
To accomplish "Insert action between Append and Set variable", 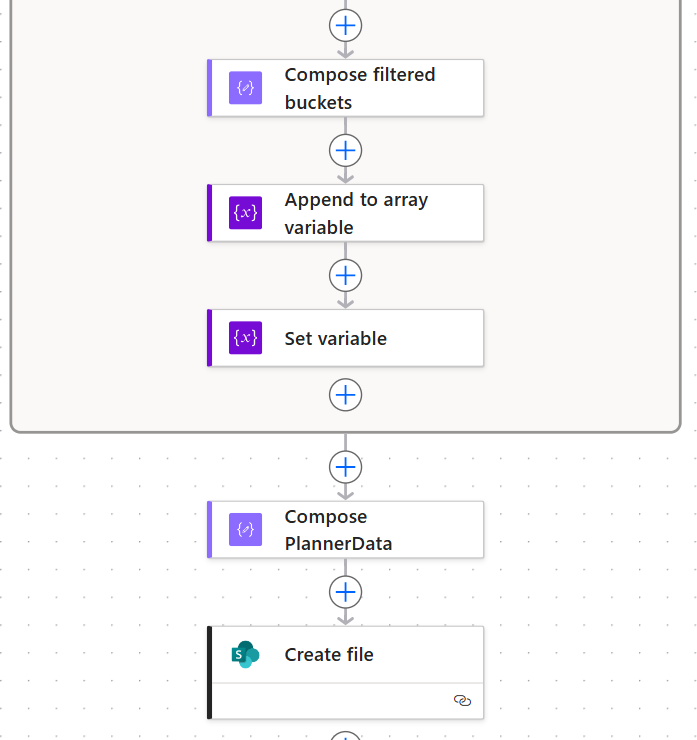I will [345, 275].
